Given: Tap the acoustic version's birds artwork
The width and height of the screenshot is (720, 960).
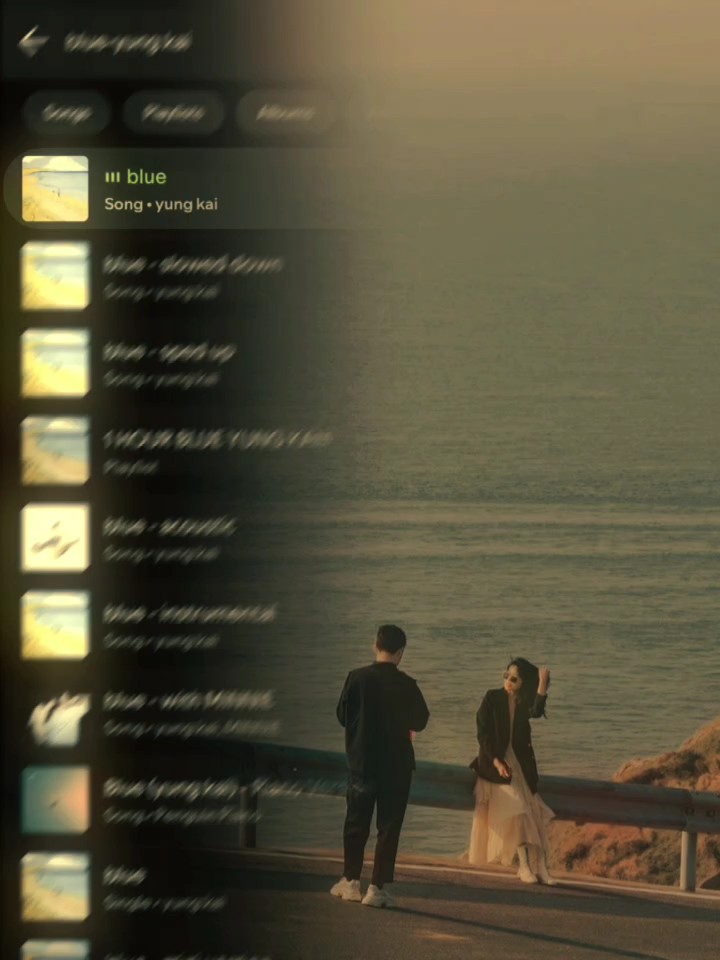Looking at the screenshot, I should click(x=55, y=537).
